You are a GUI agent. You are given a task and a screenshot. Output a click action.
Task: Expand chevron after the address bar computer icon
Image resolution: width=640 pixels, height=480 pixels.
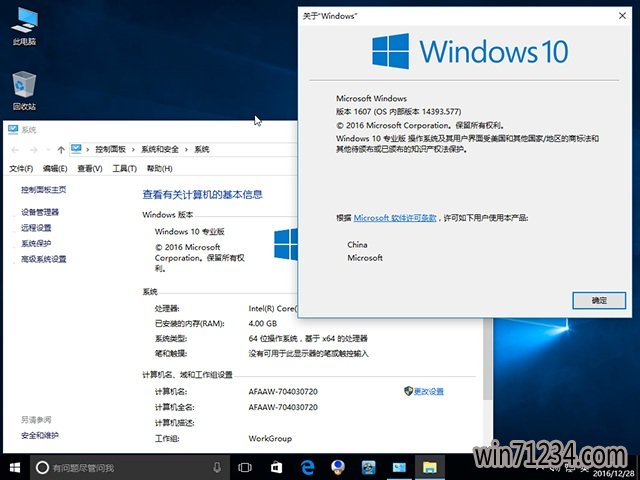[x=88, y=150]
